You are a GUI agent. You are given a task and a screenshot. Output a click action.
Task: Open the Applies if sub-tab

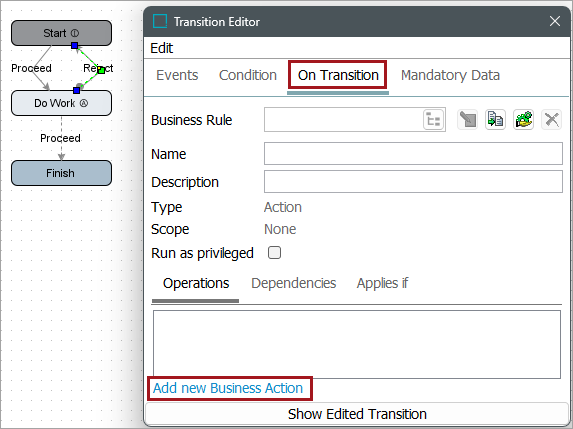tap(382, 283)
